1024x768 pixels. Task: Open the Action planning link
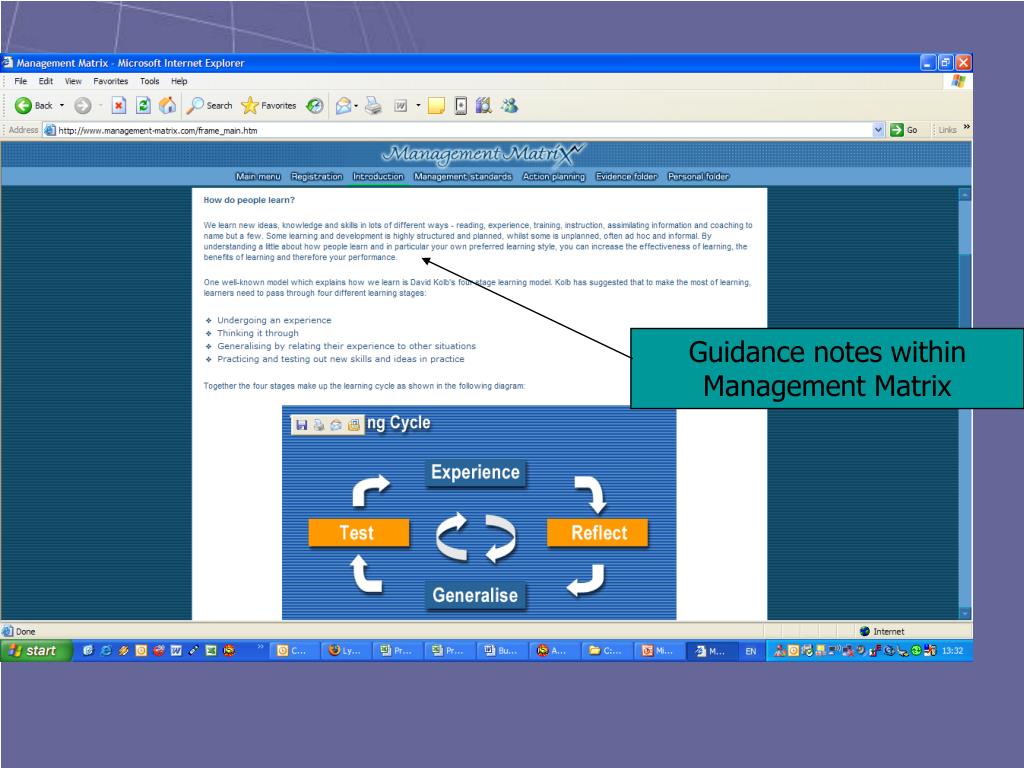point(554,176)
